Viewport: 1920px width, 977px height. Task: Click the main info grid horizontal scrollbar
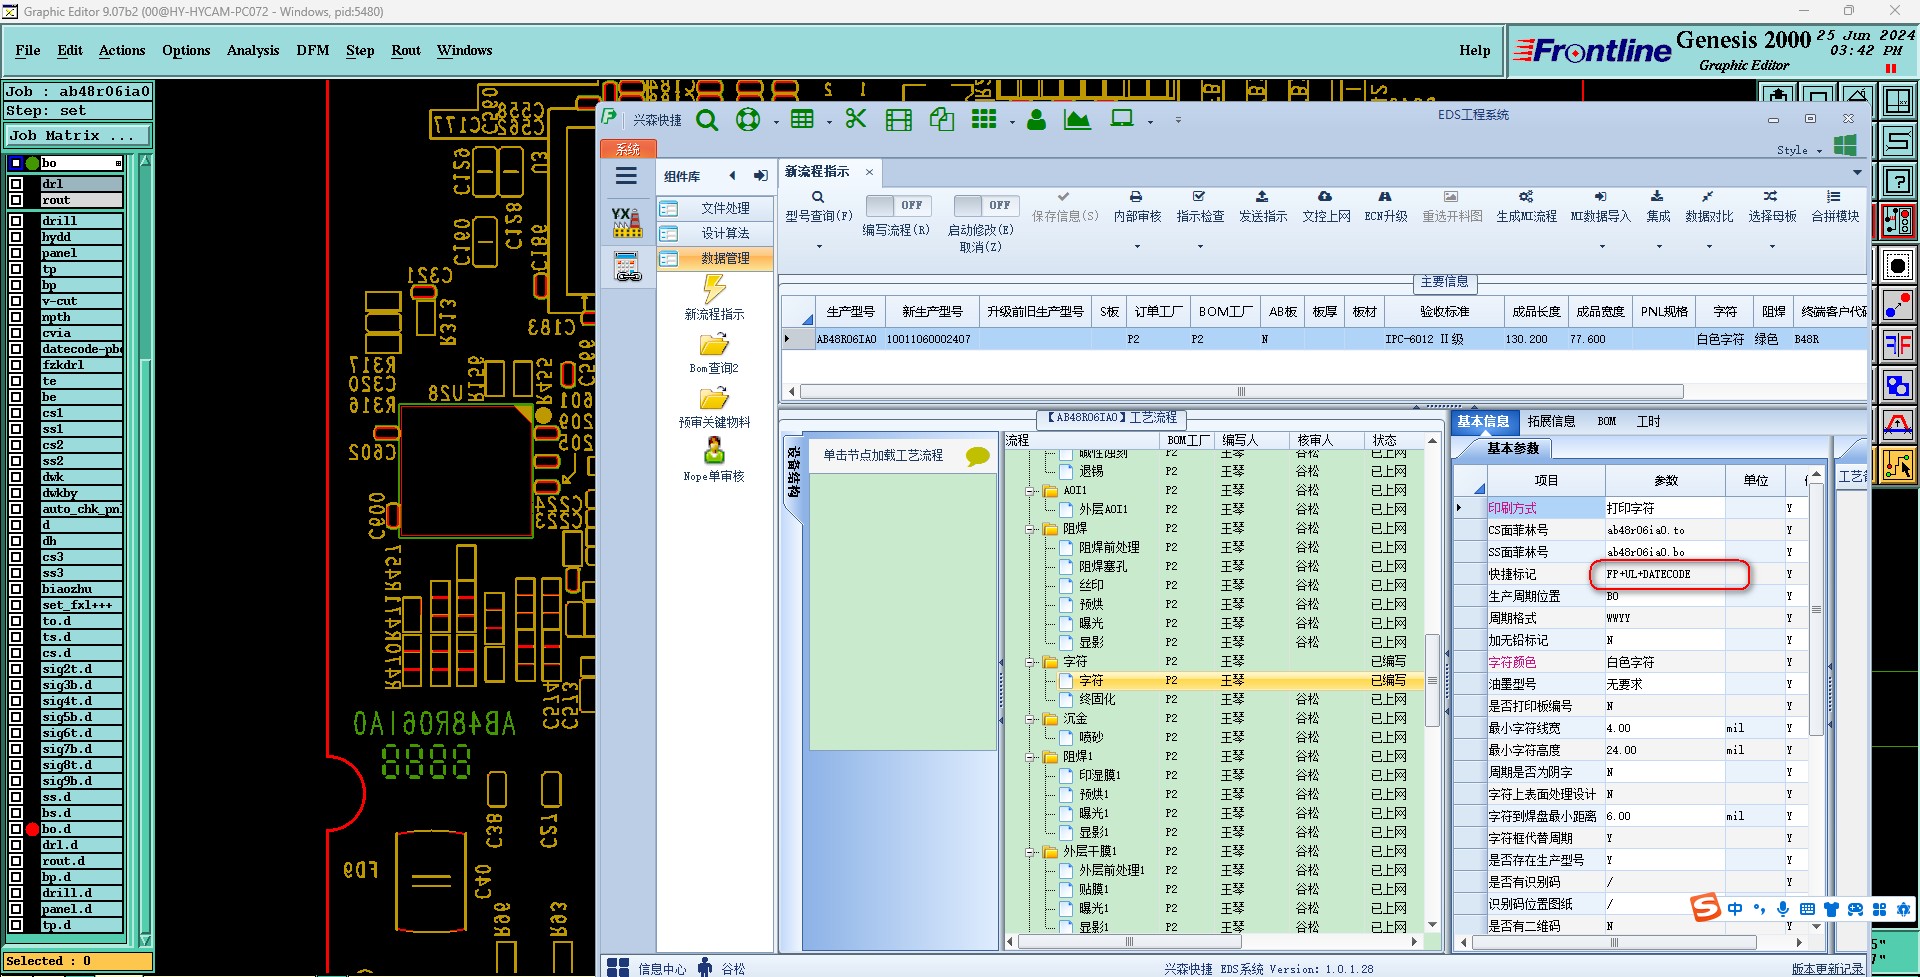1240,392
